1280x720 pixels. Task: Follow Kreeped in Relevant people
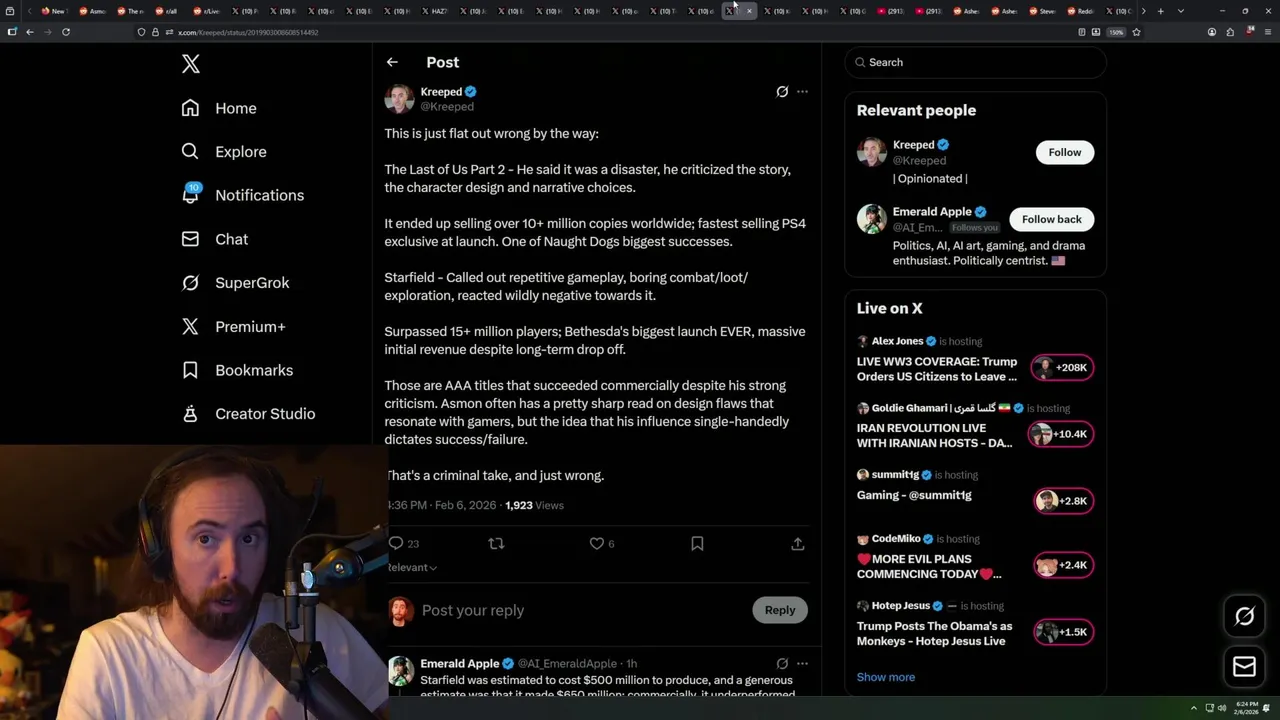[1065, 152]
